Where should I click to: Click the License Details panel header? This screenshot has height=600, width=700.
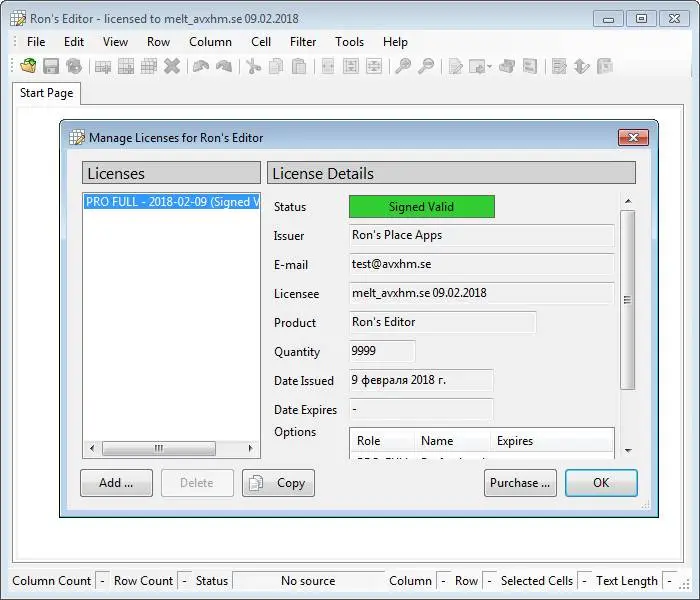451,173
